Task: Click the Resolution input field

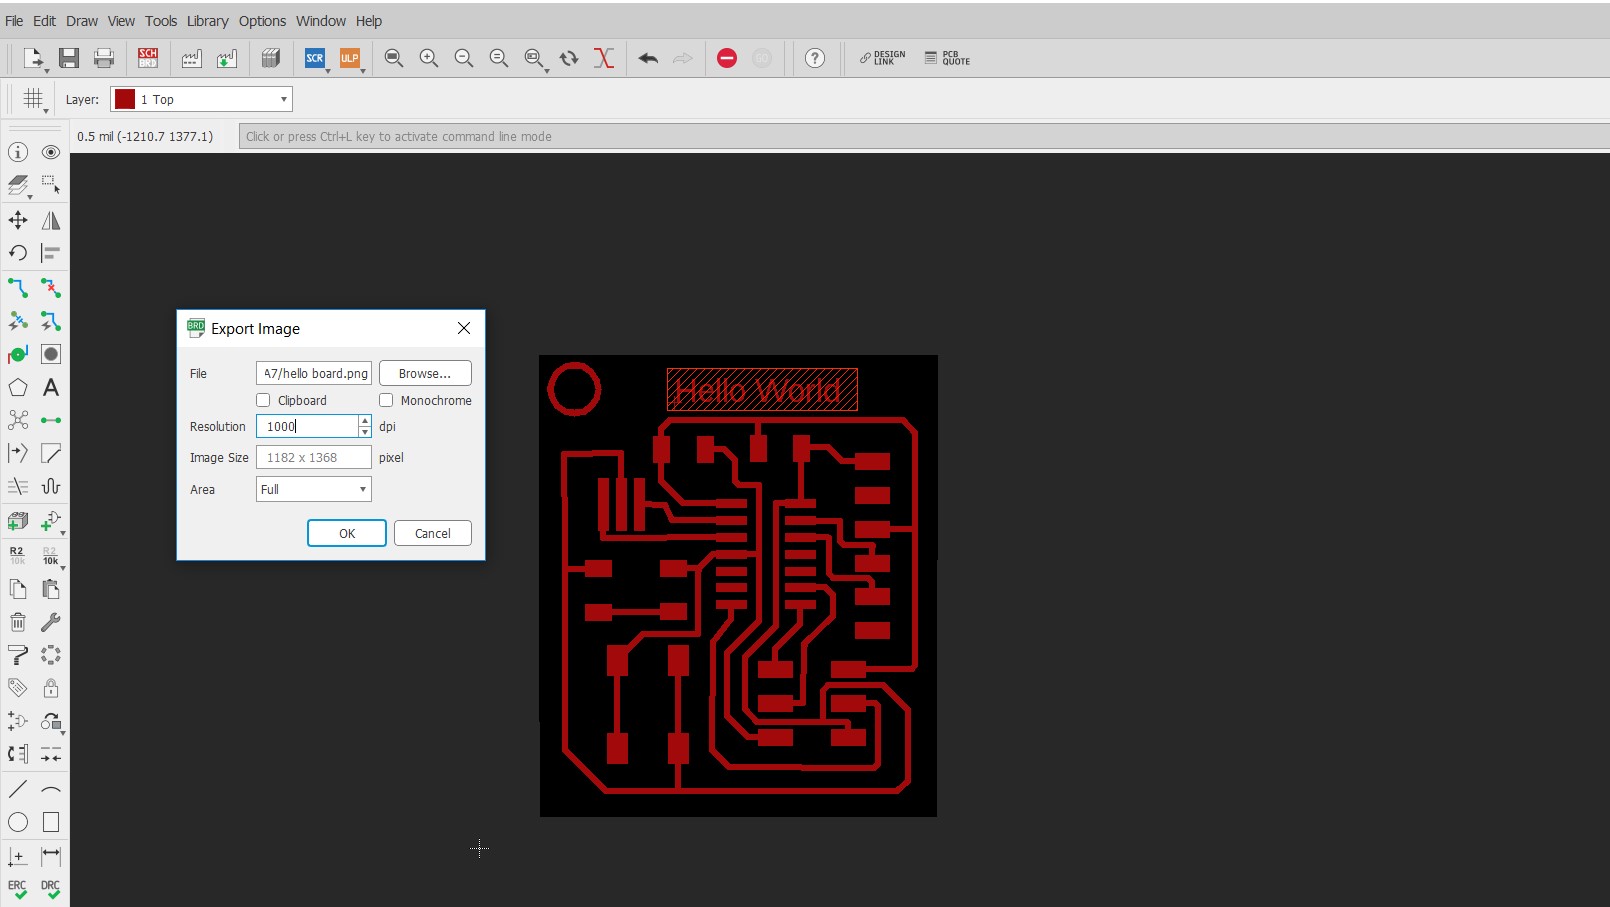Action: [x=306, y=426]
